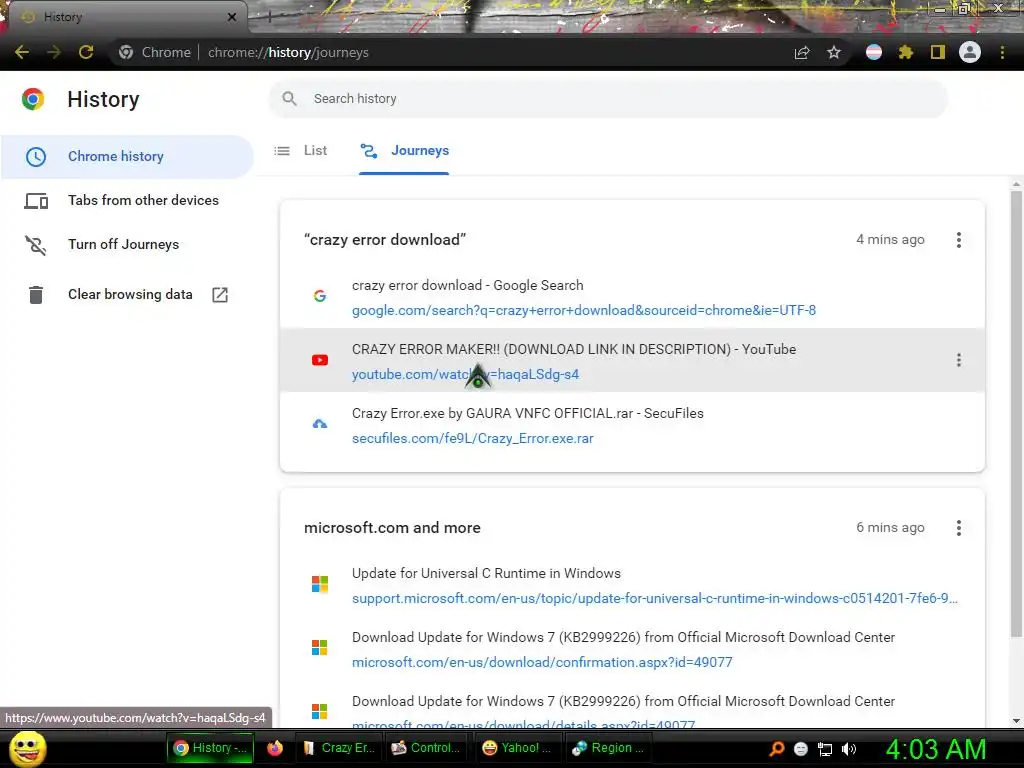Open the "microsoft.com and more" journey options menu

pos(959,528)
